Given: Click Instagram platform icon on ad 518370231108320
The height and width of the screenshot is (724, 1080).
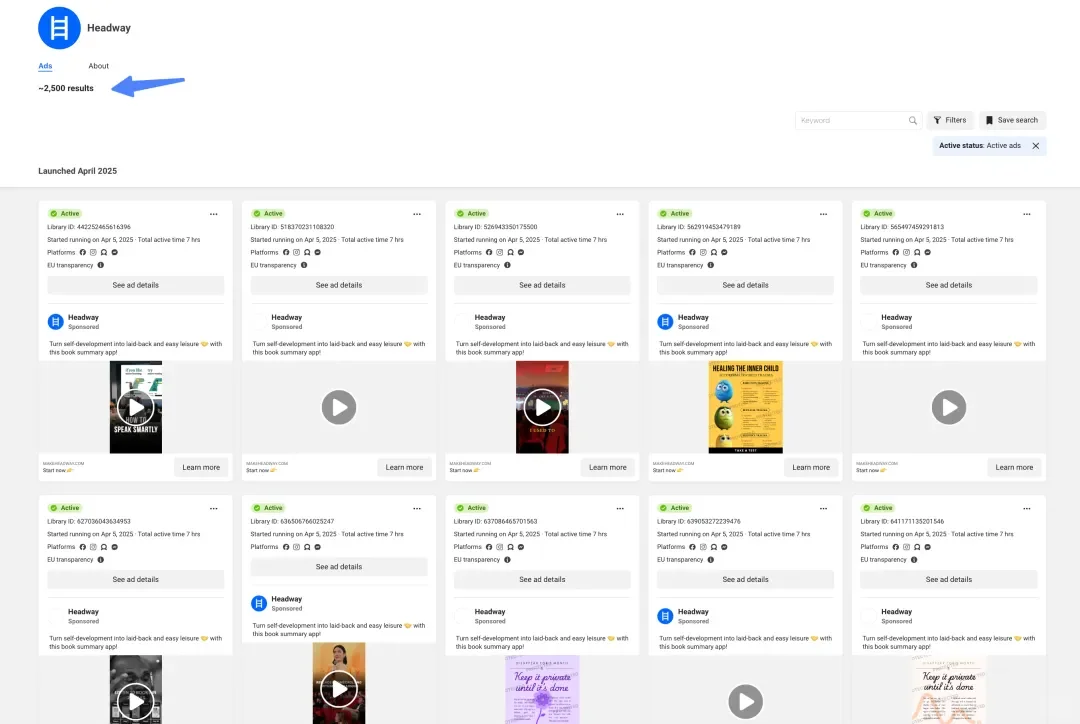Looking at the screenshot, I should pos(296,253).
